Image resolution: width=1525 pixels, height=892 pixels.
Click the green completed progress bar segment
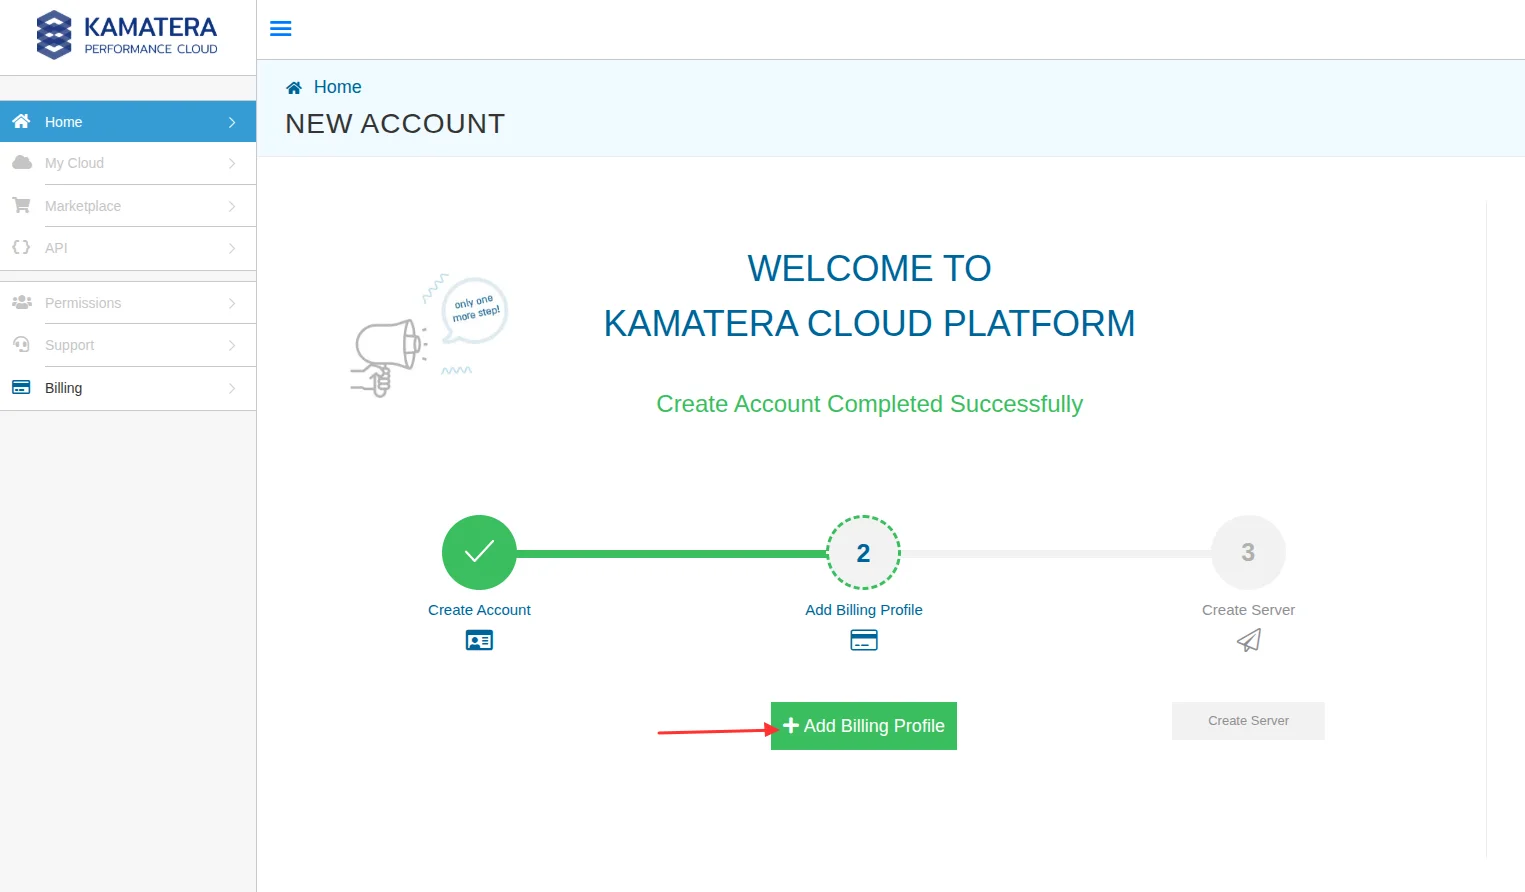click(x=671, y=553)
